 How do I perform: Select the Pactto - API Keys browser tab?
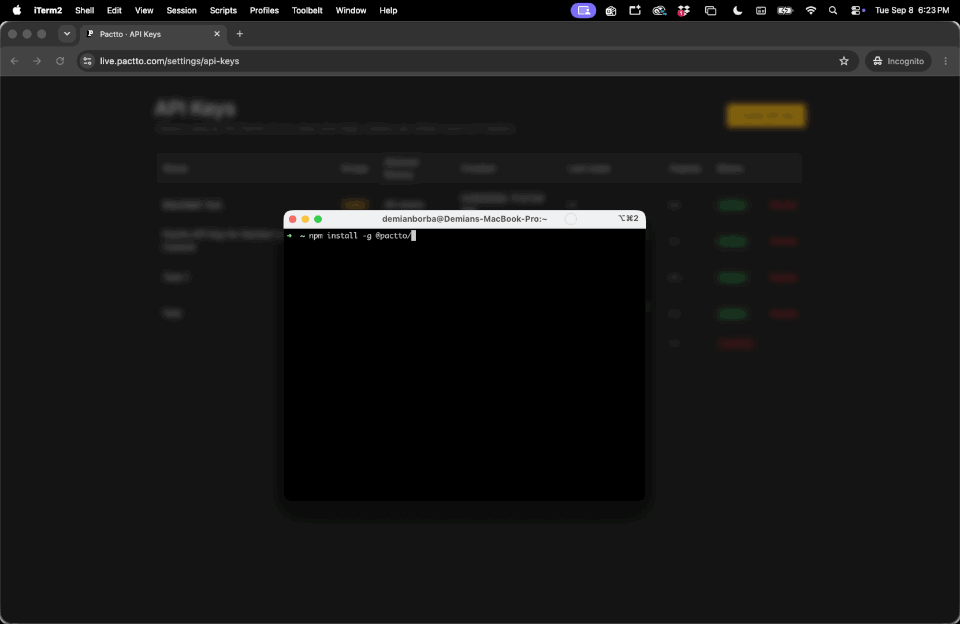(x=153, y=34)
